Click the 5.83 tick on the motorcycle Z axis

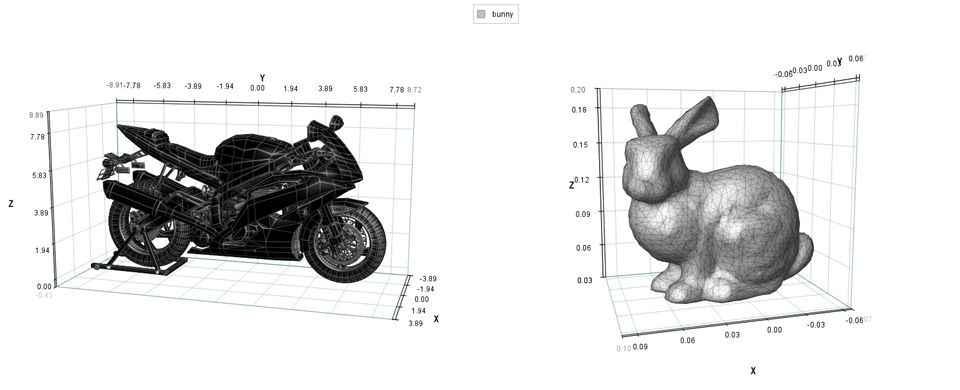click(39, 175)
